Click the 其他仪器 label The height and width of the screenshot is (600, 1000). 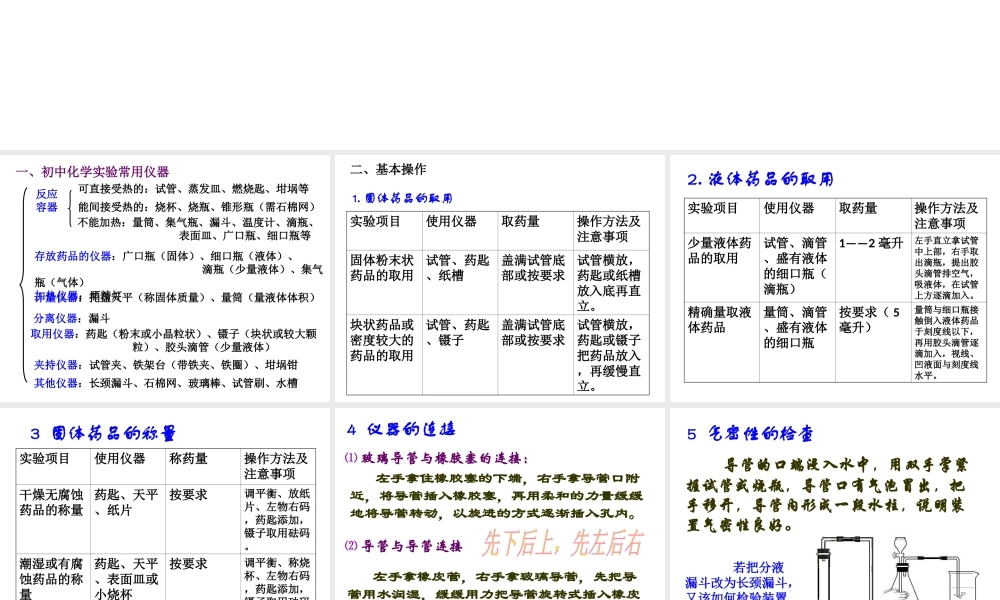point(56,383)
